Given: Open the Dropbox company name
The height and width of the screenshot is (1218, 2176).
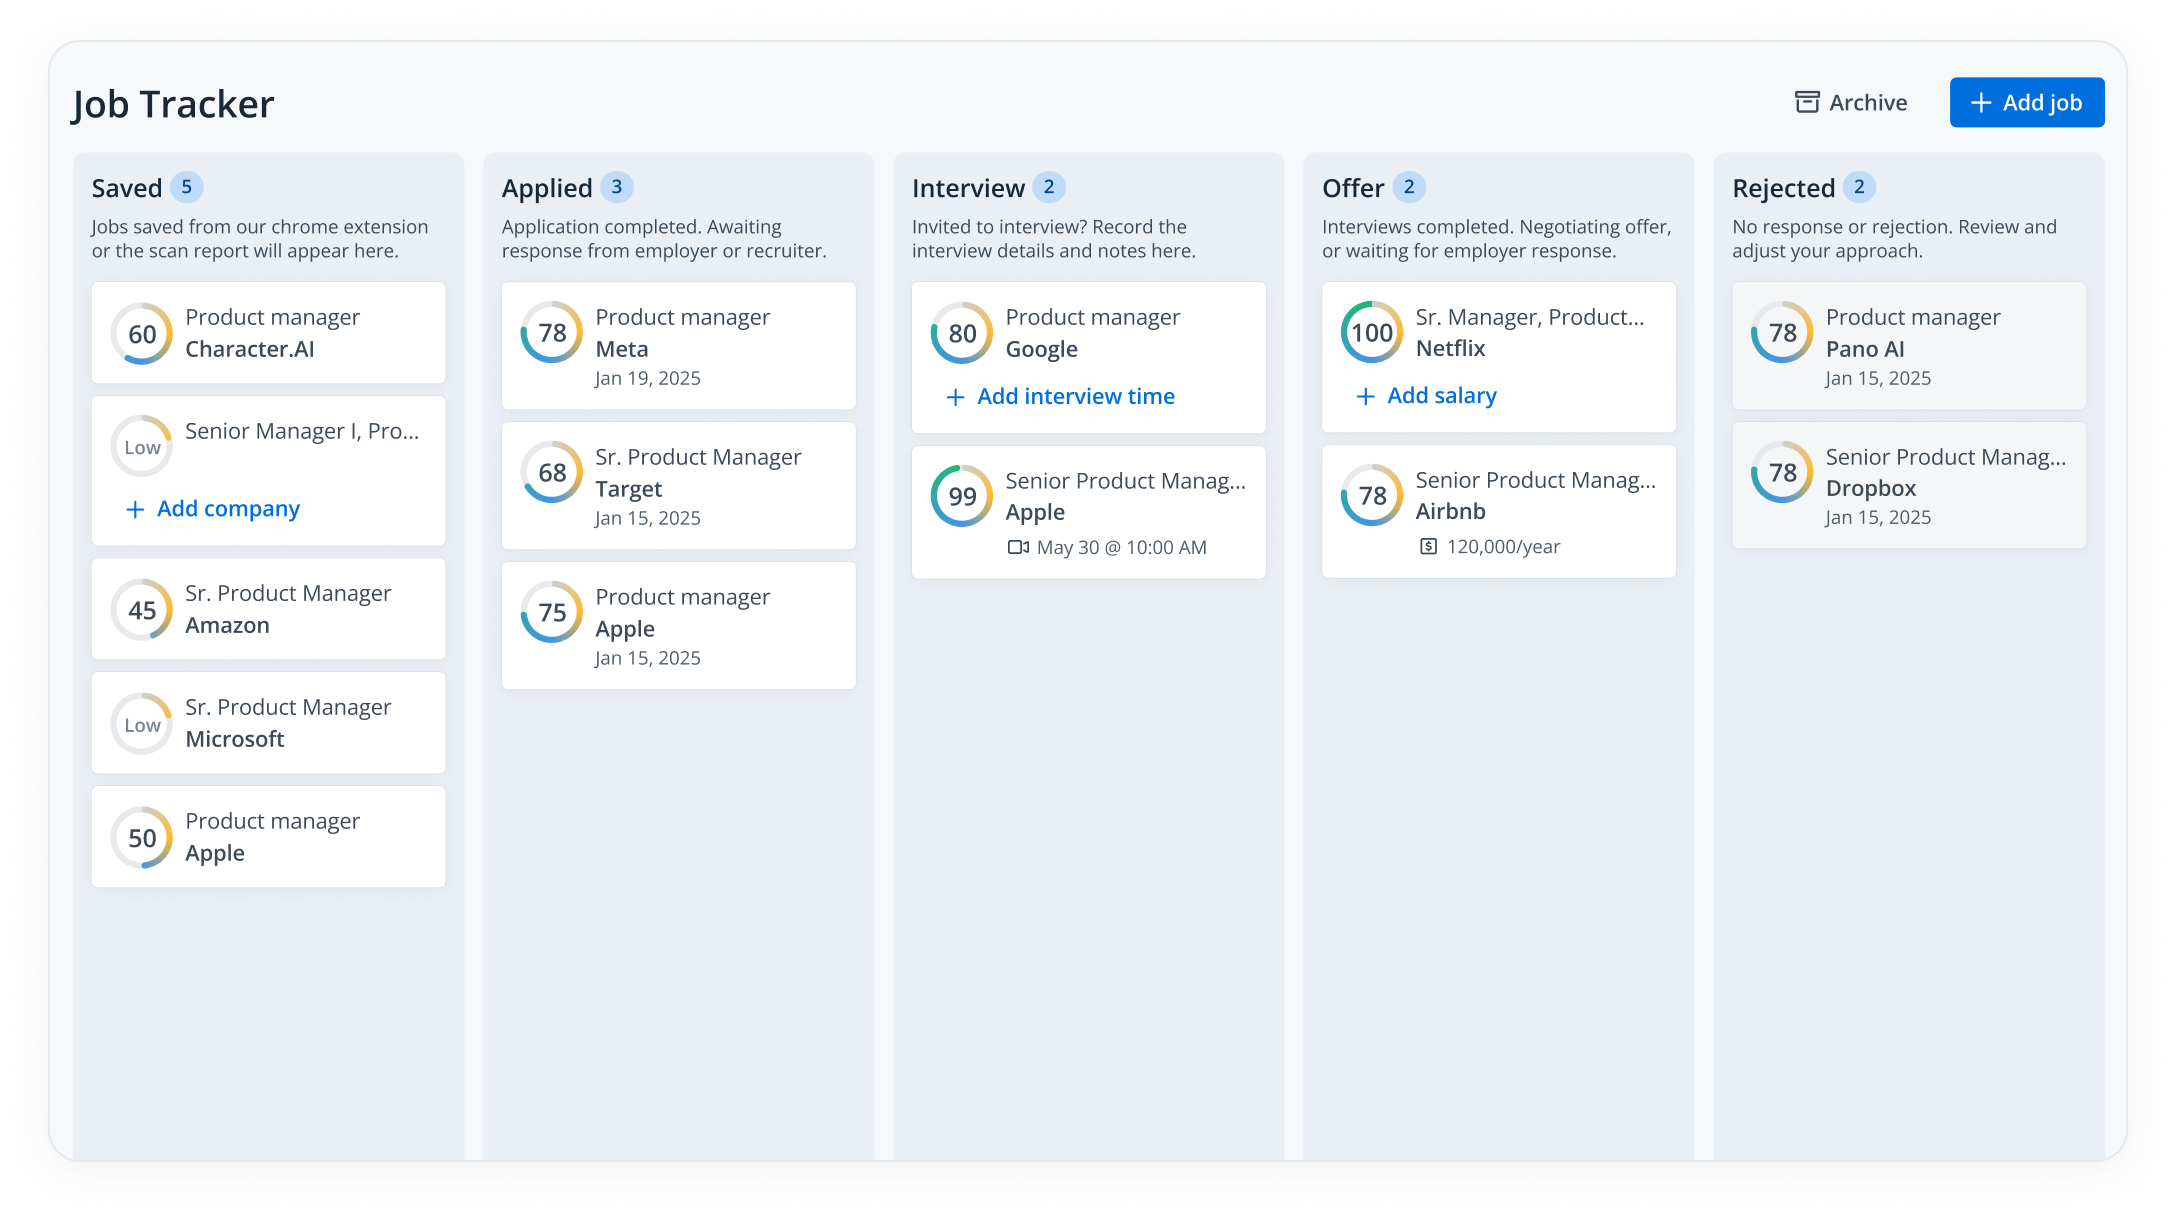Looking at the screenshot, I should (x=1871, y=488).
